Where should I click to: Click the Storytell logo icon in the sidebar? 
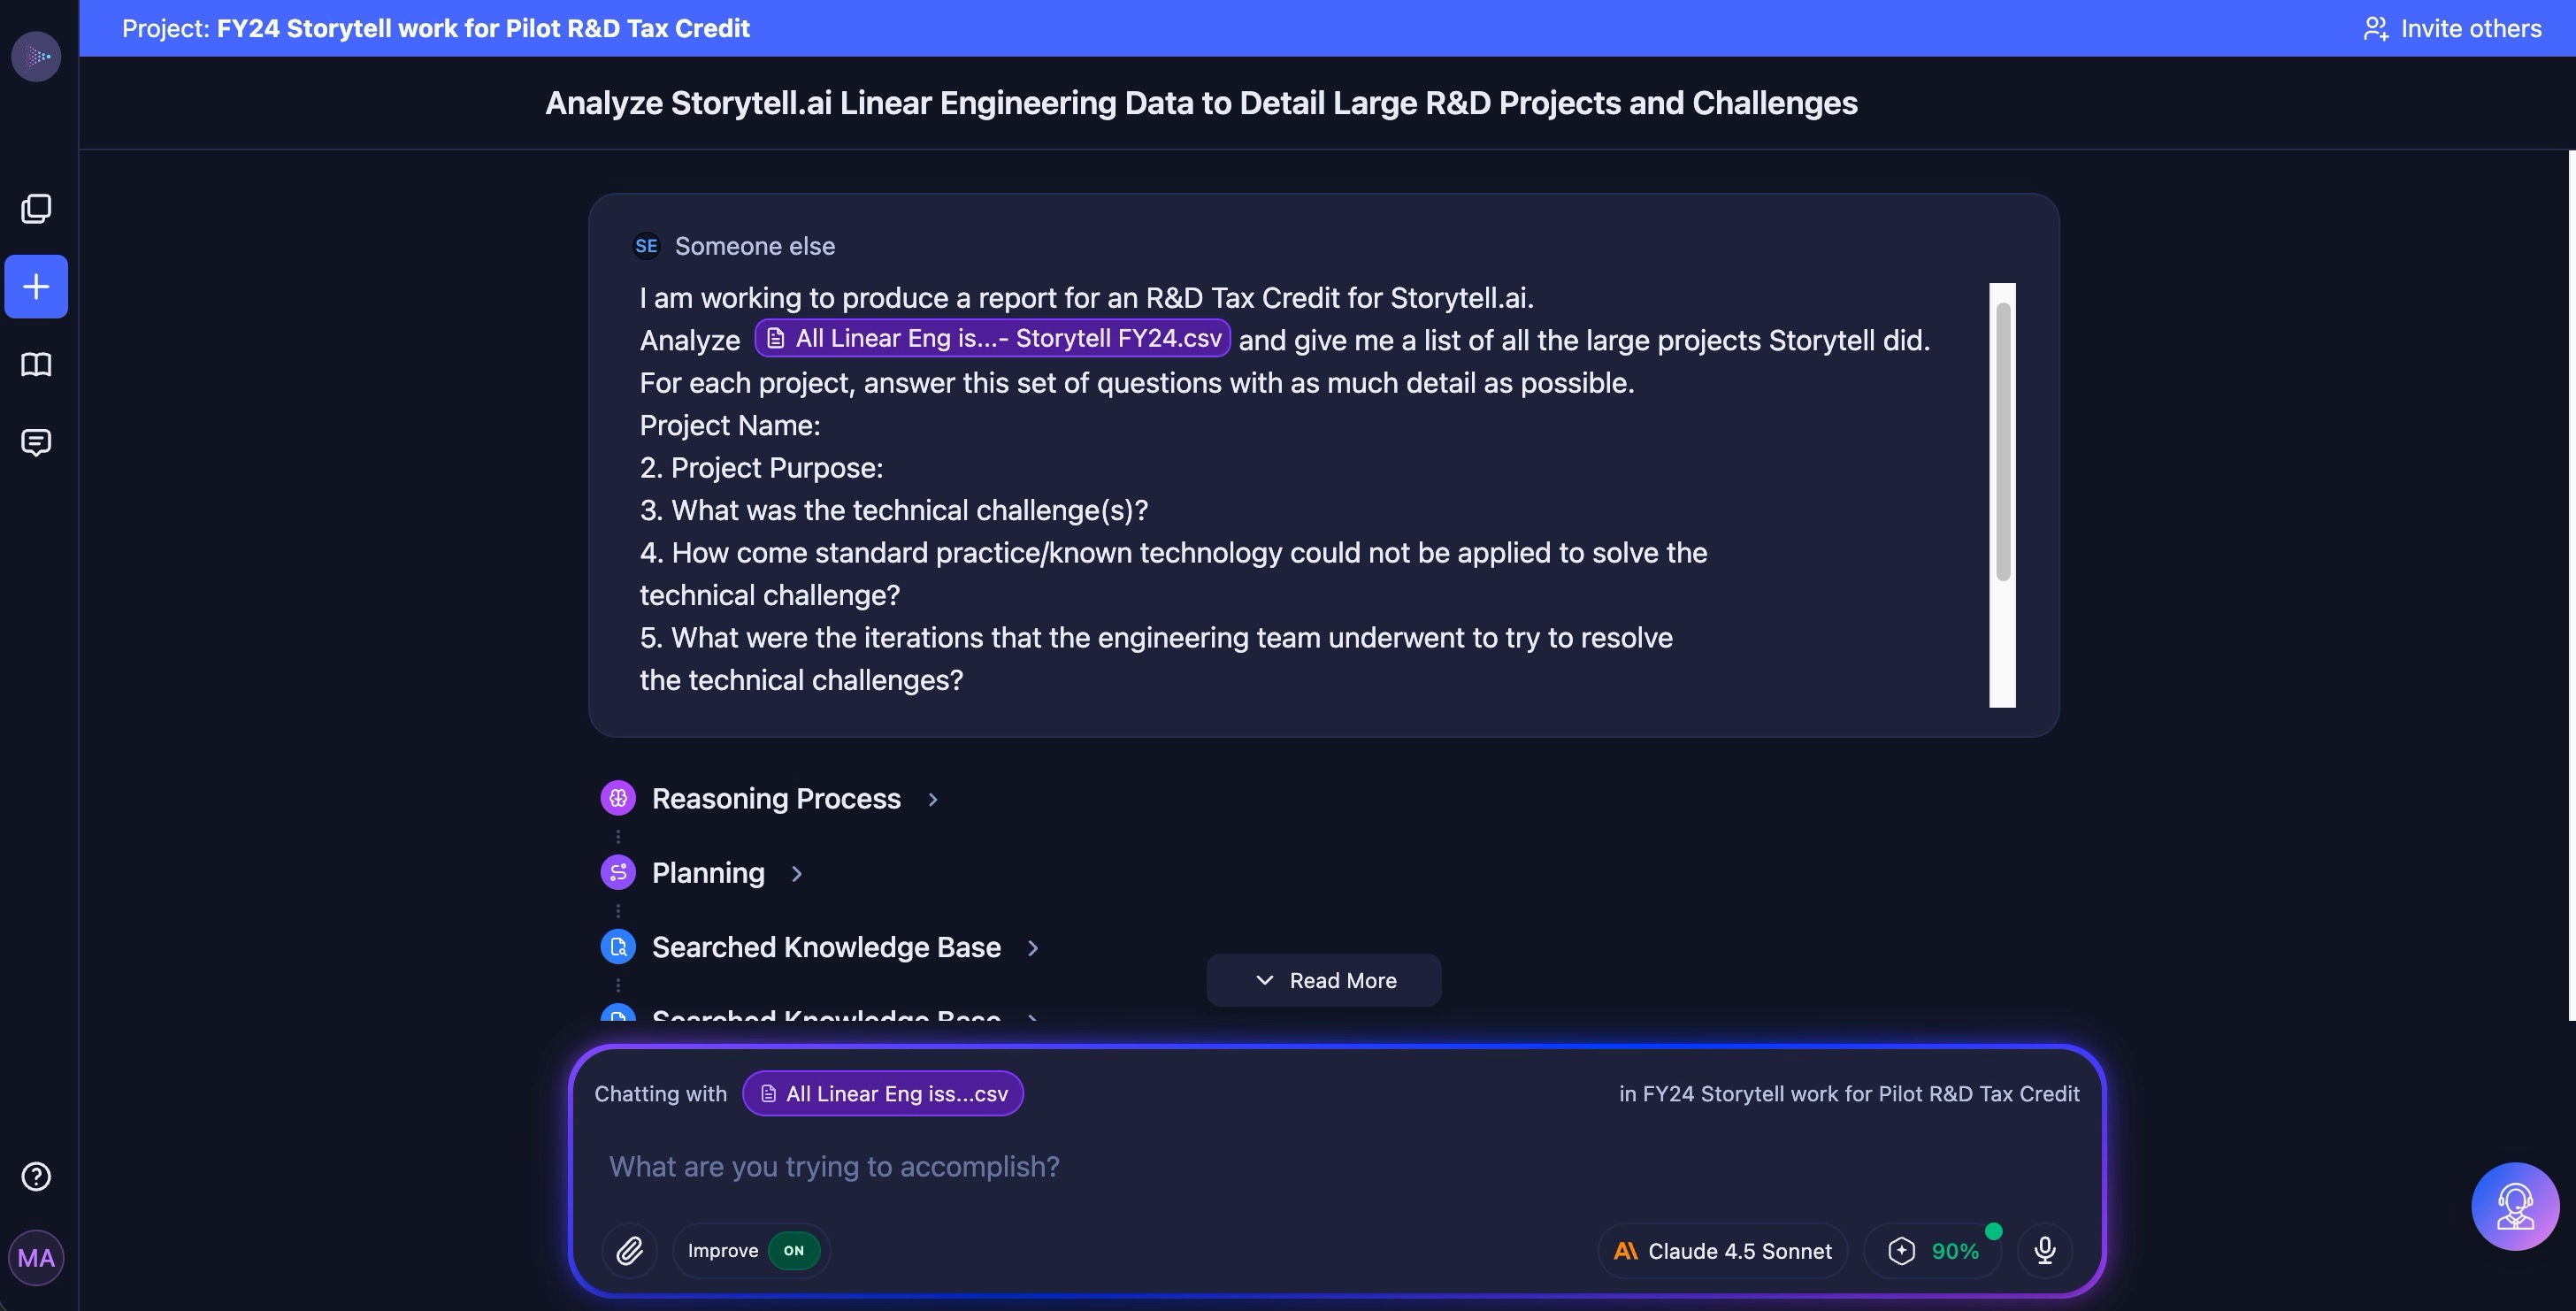pyautogui.click(x=36, y=56)
